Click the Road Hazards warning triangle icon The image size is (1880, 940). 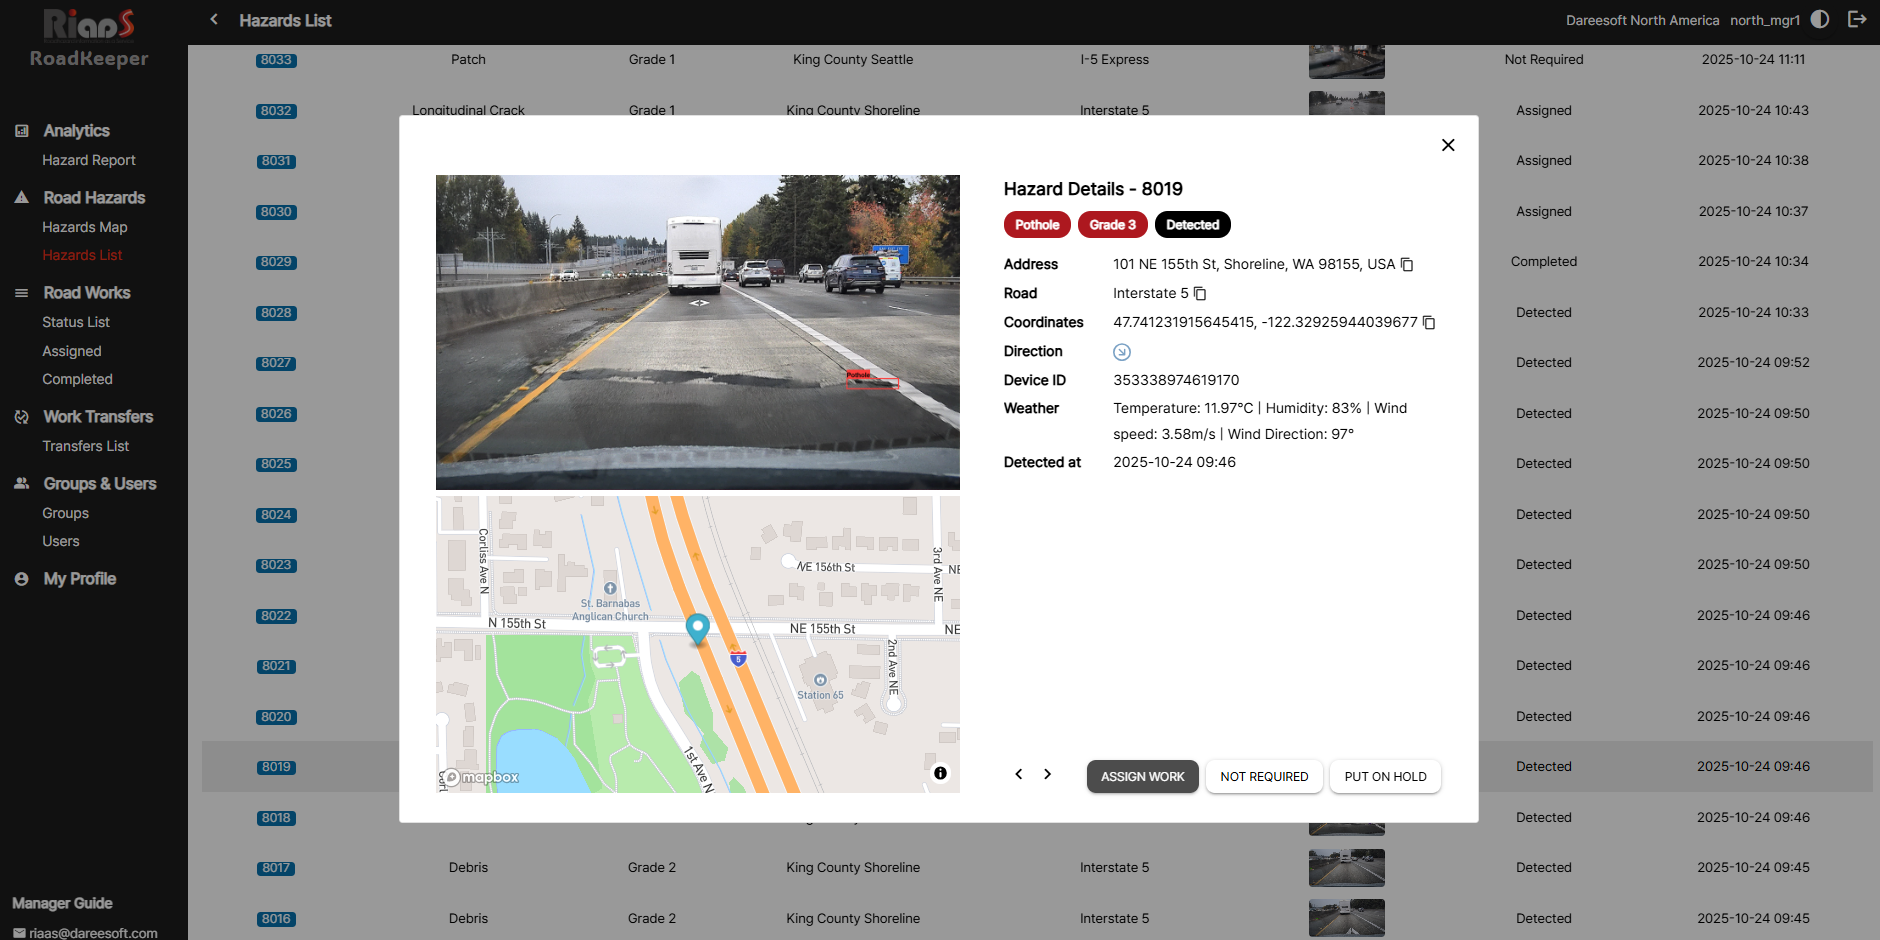(x=21, y=197)
